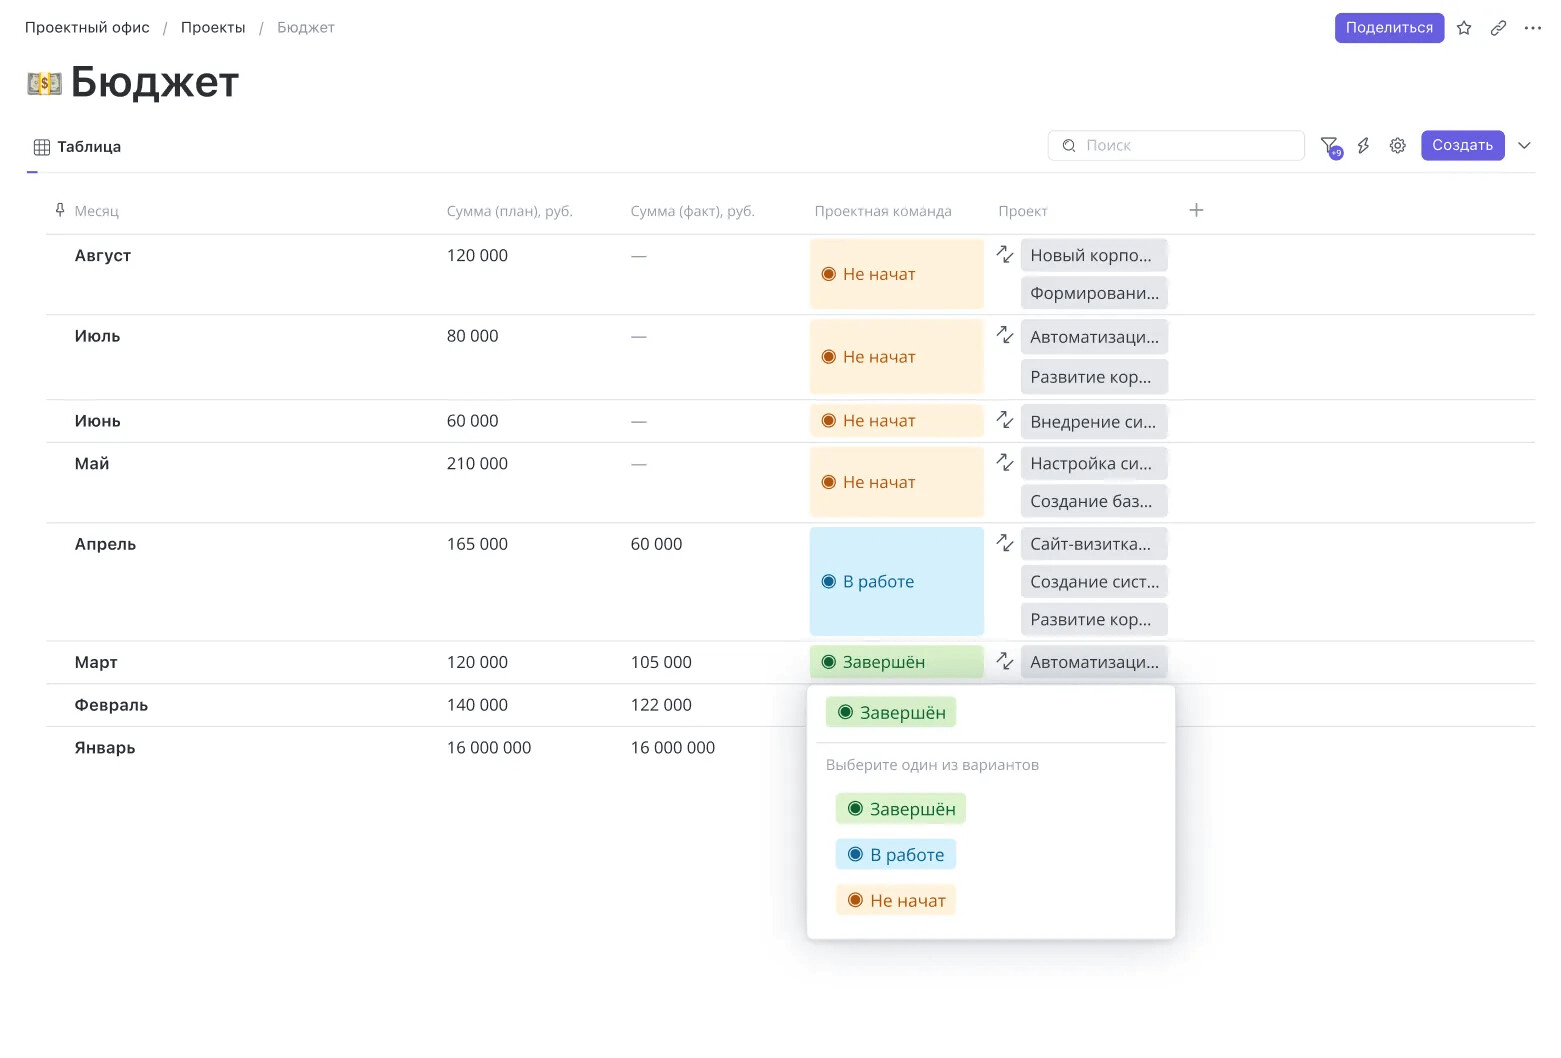
Task: Click fact amount 60 000 for Апрель
Action: [x=656, y=544]
